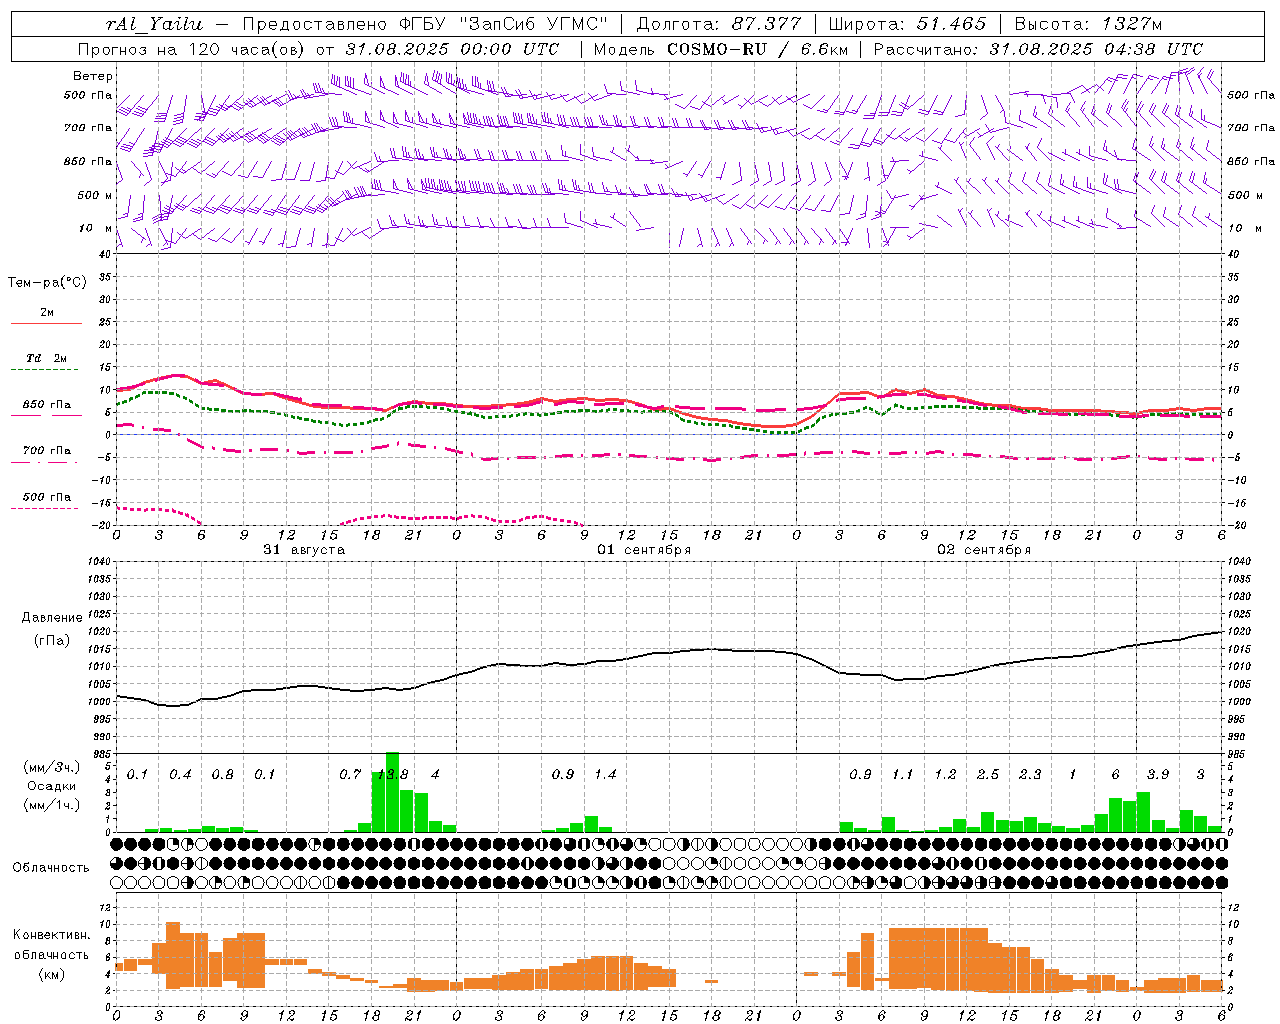1280x1024 pixels.
Task: Click the Давление pressure panel title
Action: (52, 618)
